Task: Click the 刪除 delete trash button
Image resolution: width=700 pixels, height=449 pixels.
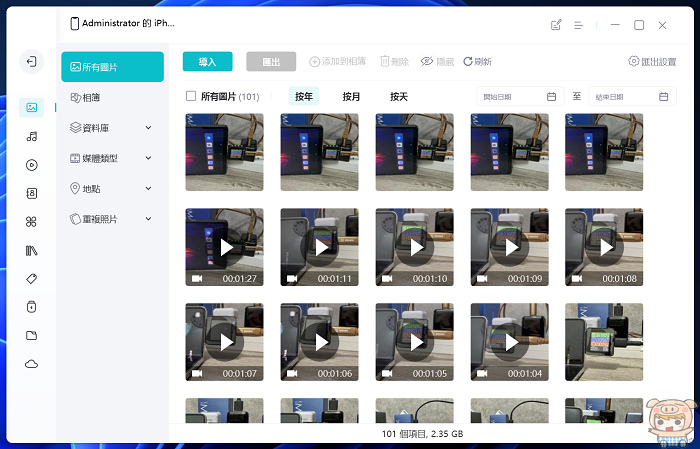Action: (x=395, y=61)
